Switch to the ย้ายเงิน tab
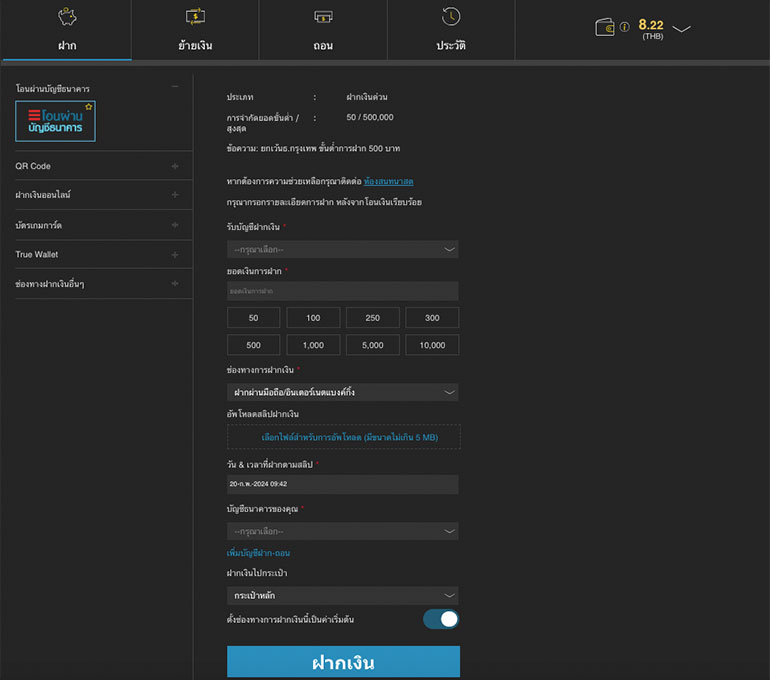Image resolution: width=770 pixels, height=680 pixels. [194, 46]
